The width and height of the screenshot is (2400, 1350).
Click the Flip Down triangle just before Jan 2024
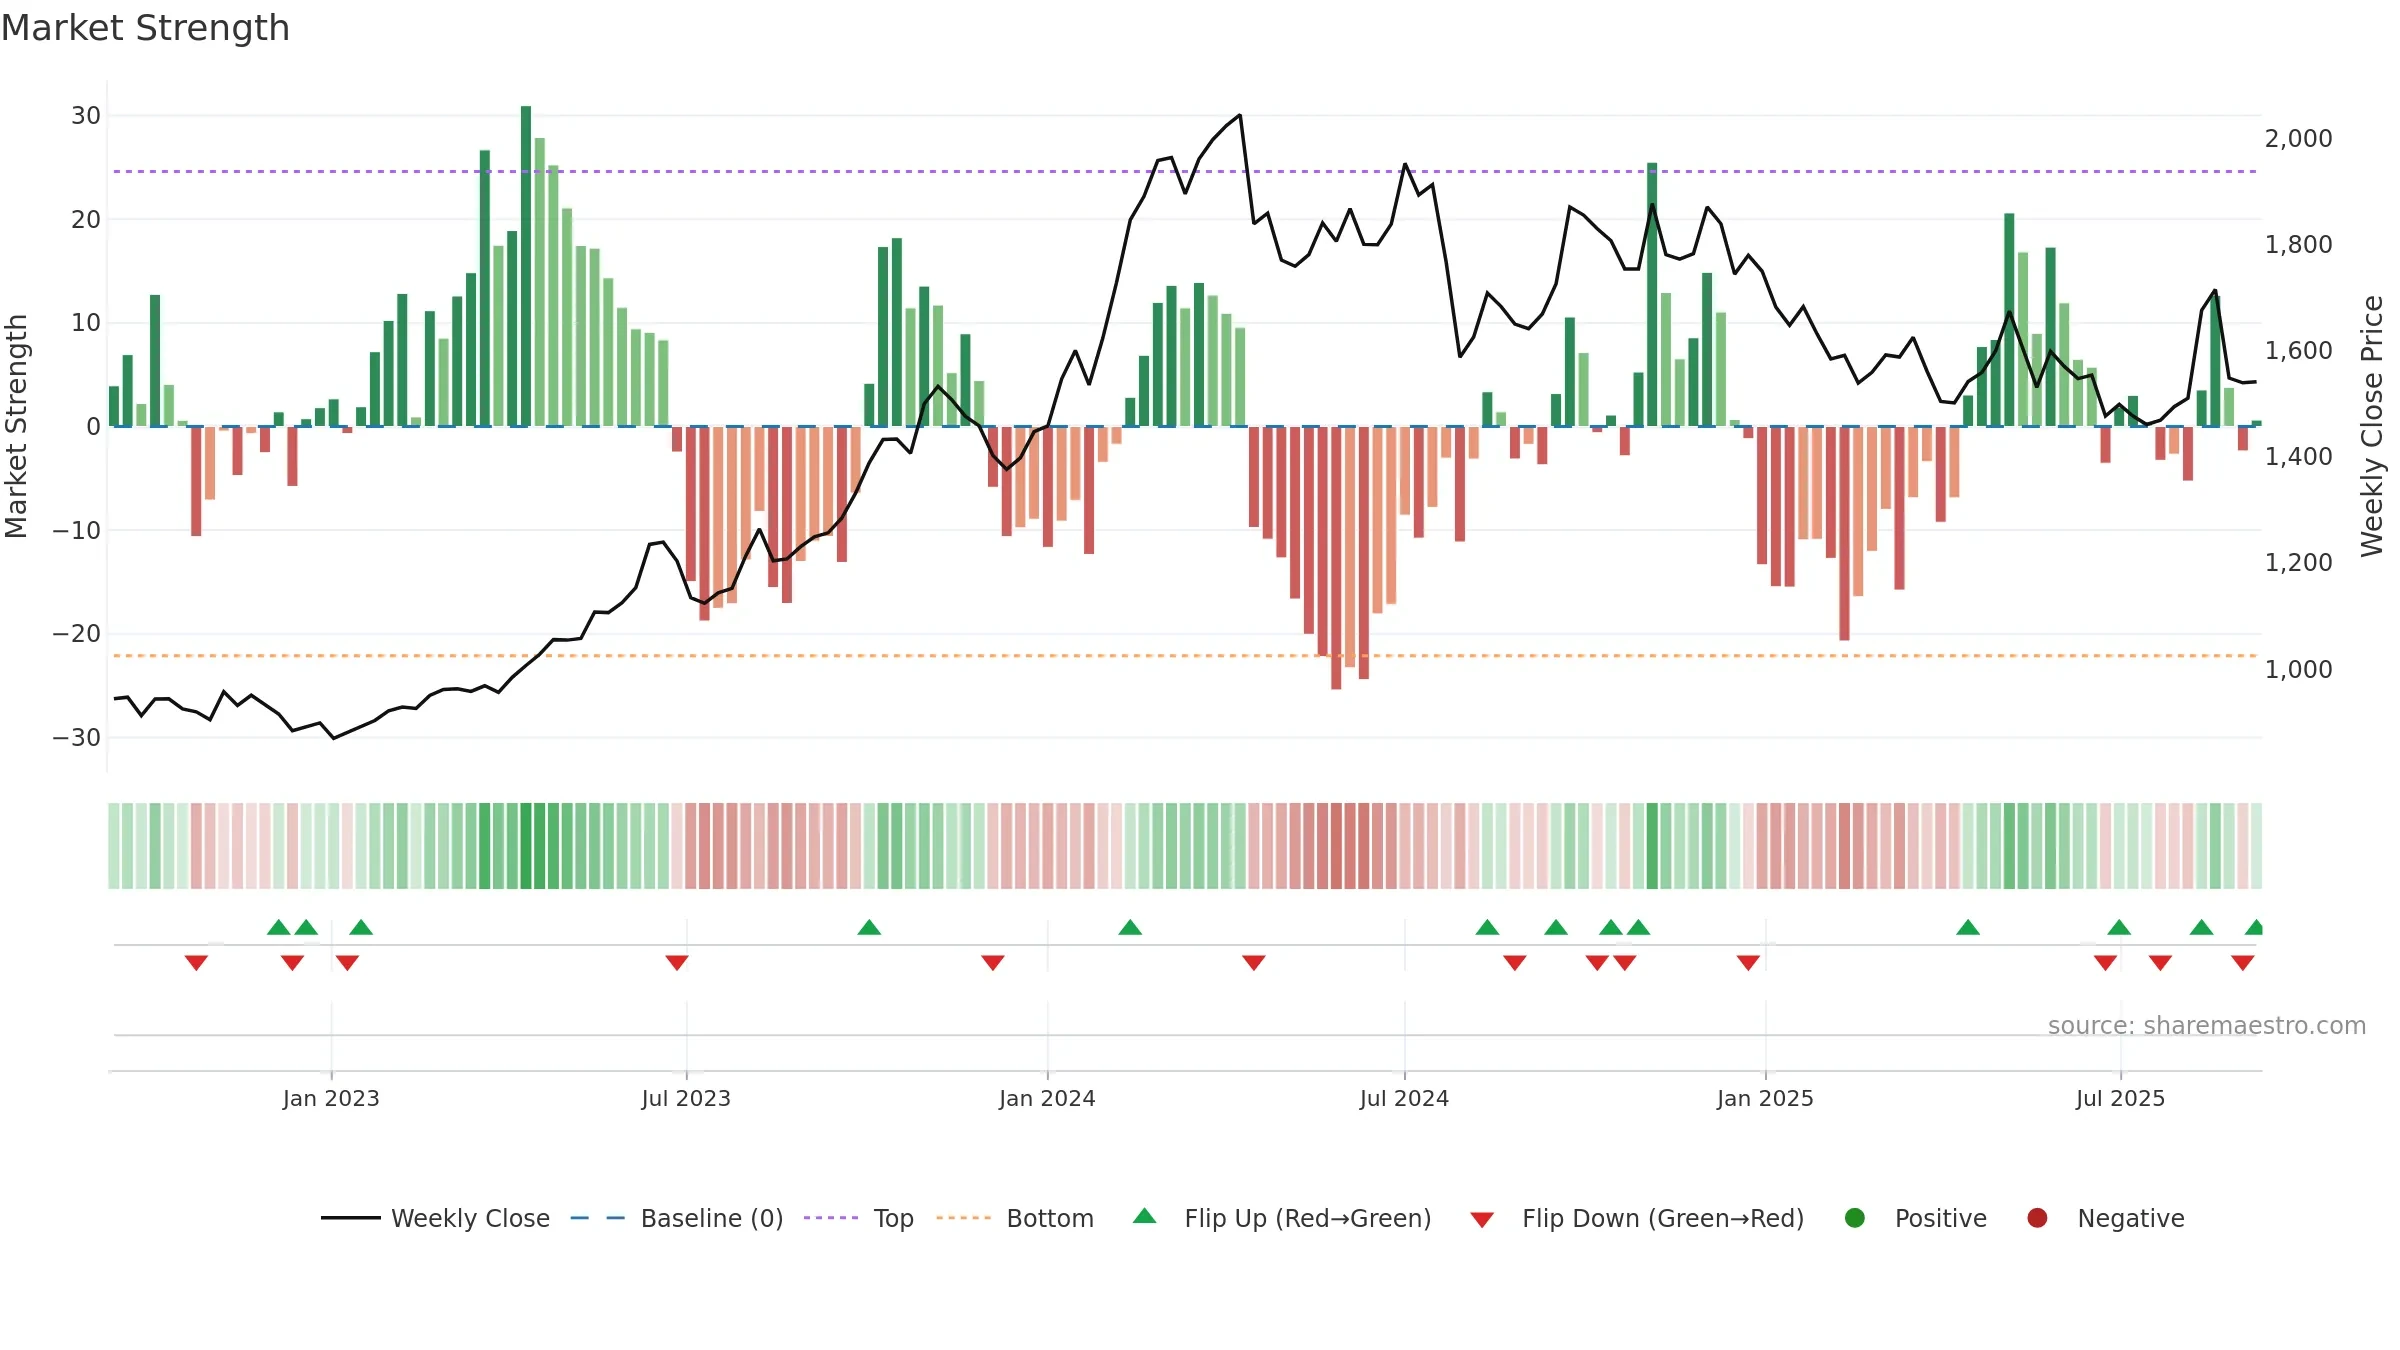pyautogui.click(x=993, y=962)
